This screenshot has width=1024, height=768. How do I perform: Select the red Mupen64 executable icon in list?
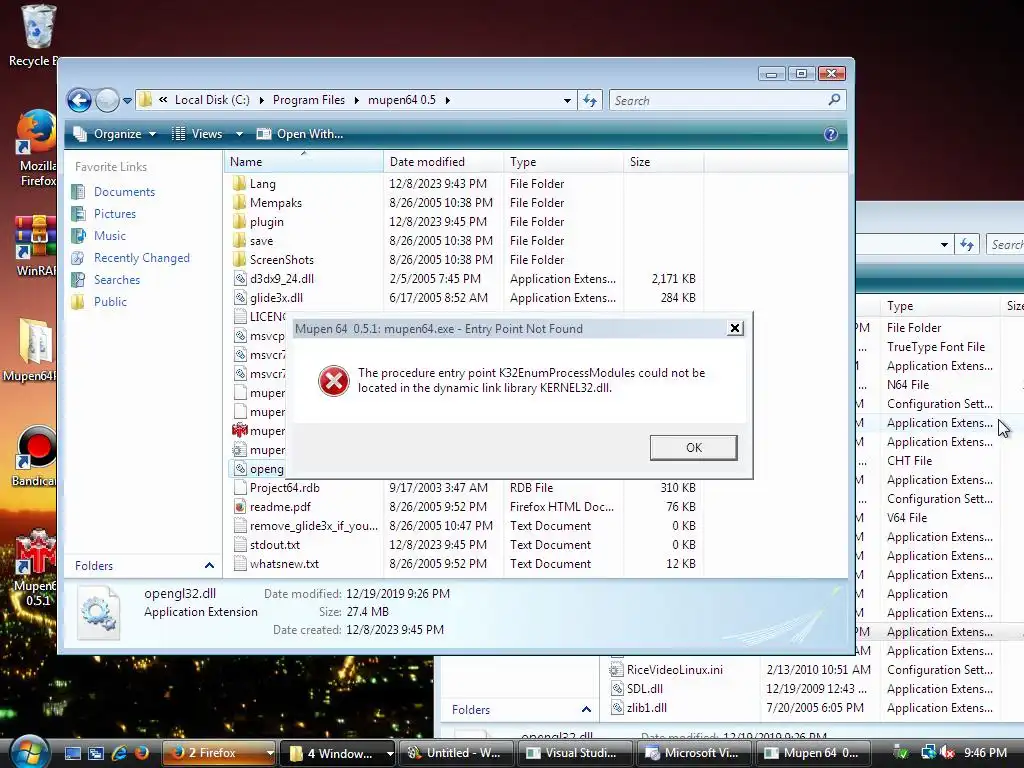(240, 430)
